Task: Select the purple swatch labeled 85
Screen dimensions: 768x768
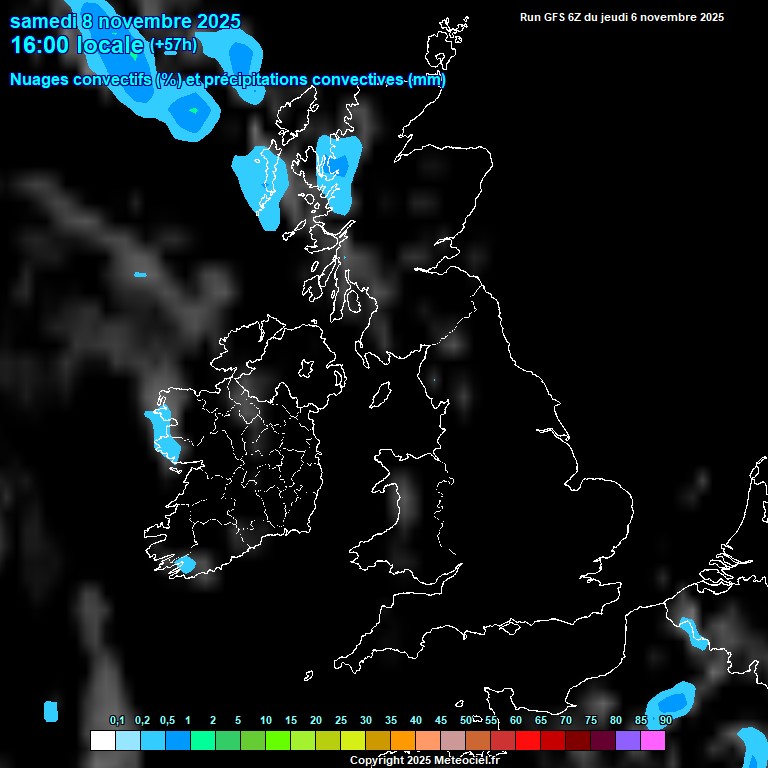Action: pyautogui.click(x=628, y=740)
